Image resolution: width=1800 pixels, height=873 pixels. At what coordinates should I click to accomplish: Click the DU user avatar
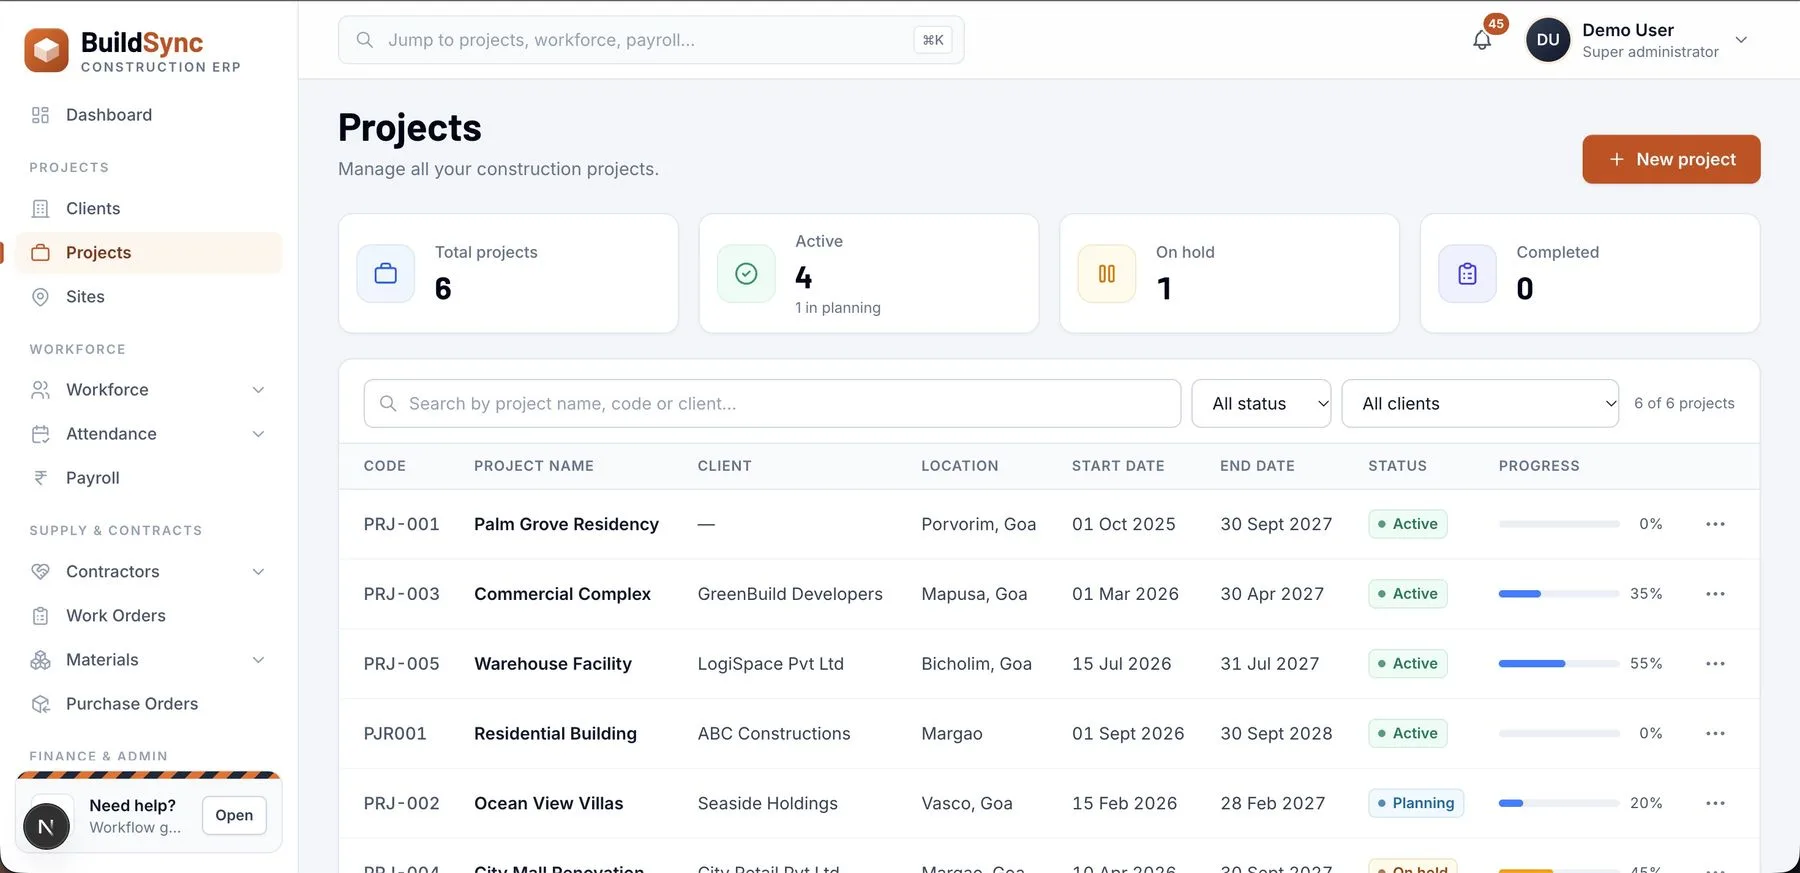[1548, 40]
